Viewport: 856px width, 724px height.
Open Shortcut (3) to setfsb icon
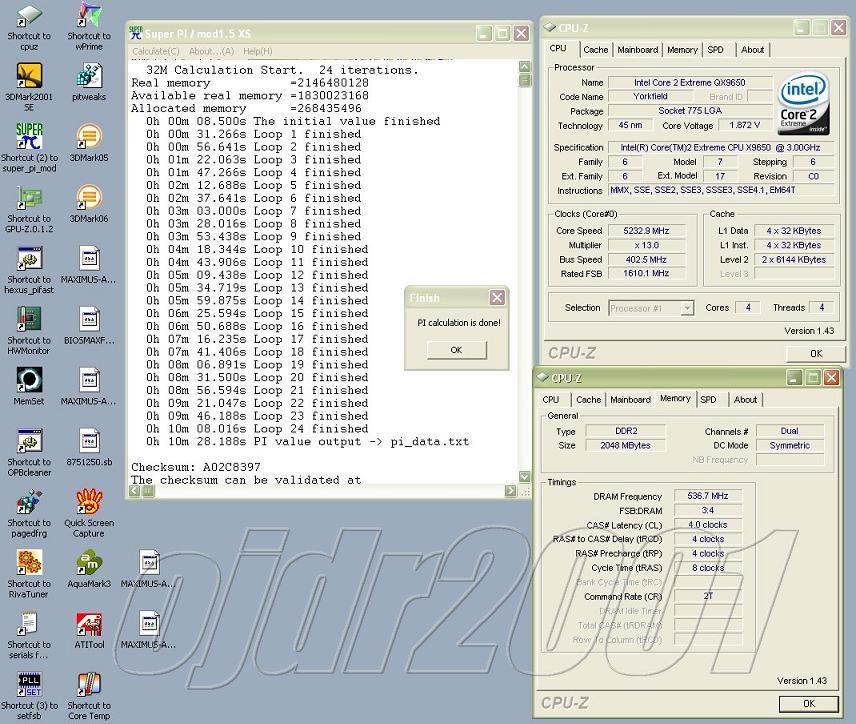tap(29, 697)
